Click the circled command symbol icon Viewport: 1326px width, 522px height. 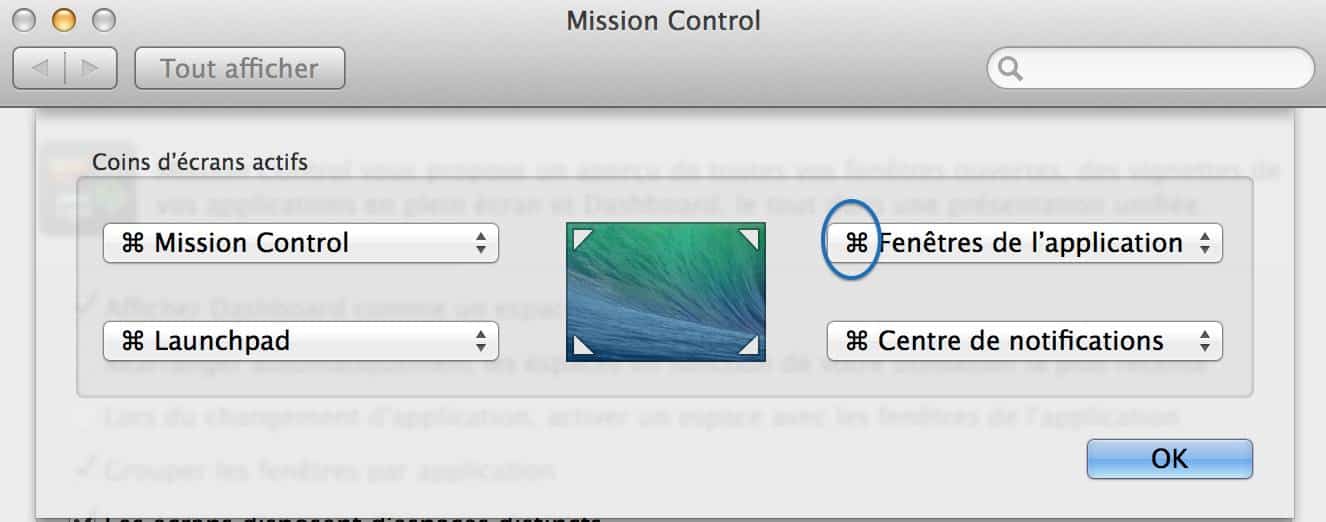pyautogui.click(x=856, y=243)
